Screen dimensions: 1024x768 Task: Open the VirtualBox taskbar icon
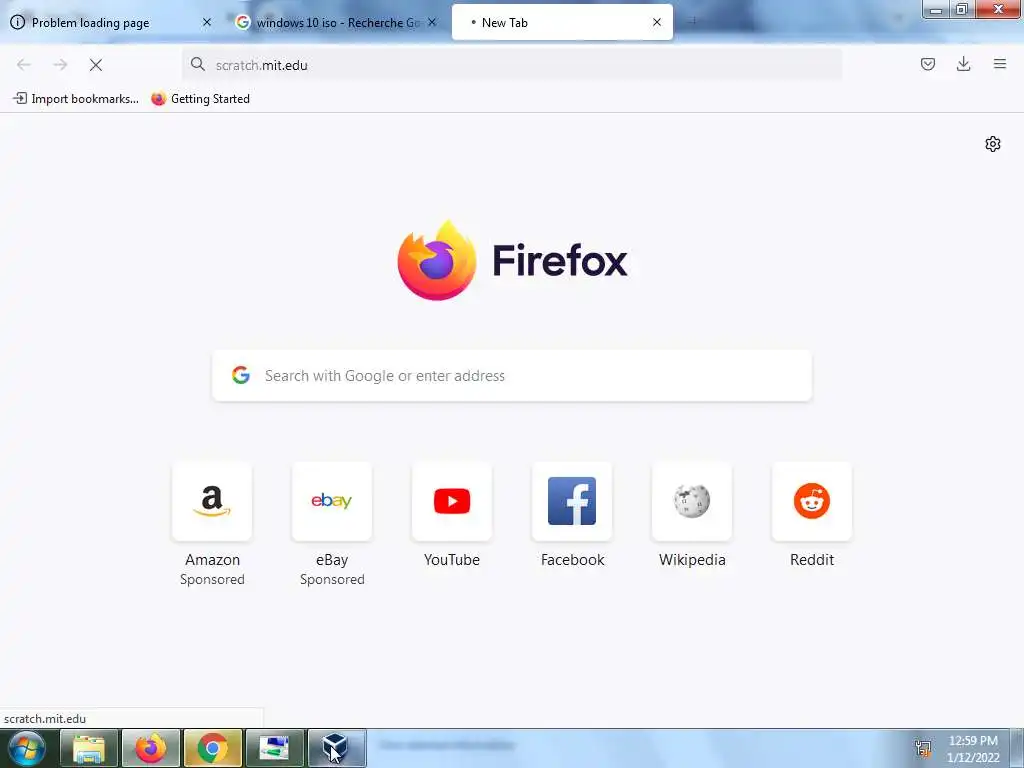point(336,748)
